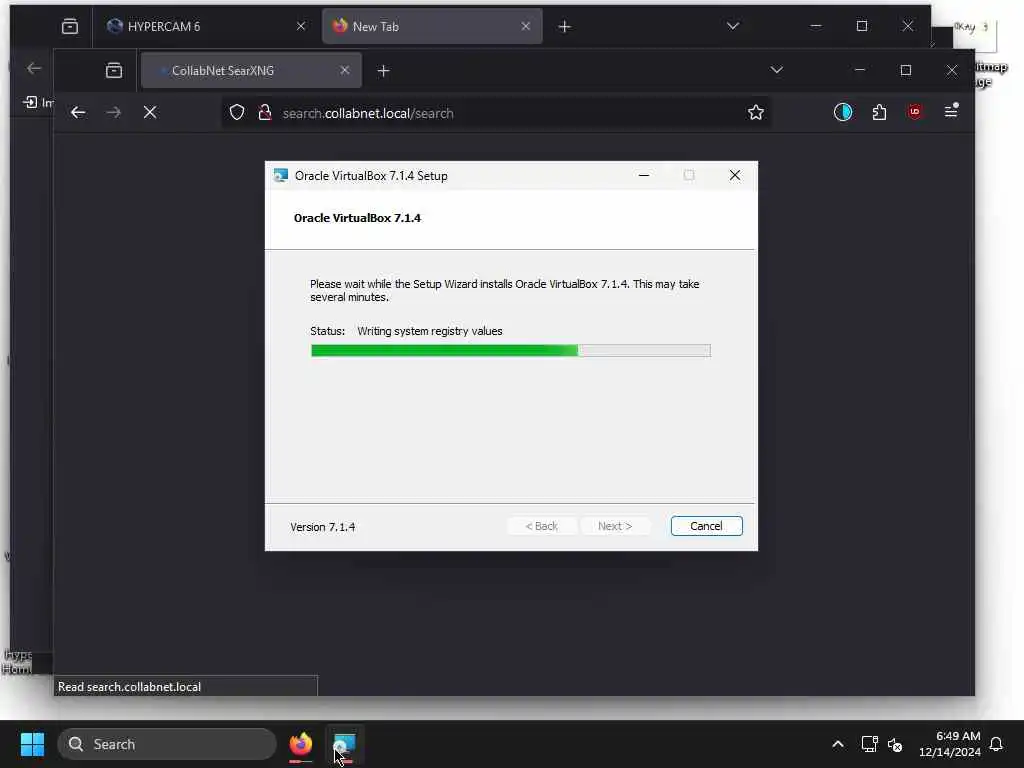Cancel the VirtualBox installation
This screenshot has height=768, width=1024.
(x=706, y=526)
